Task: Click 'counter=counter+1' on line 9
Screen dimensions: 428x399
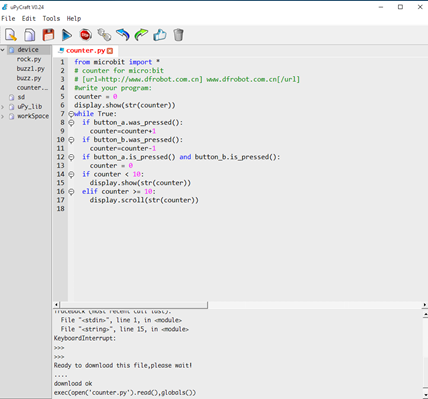Action: pos(123,131)
